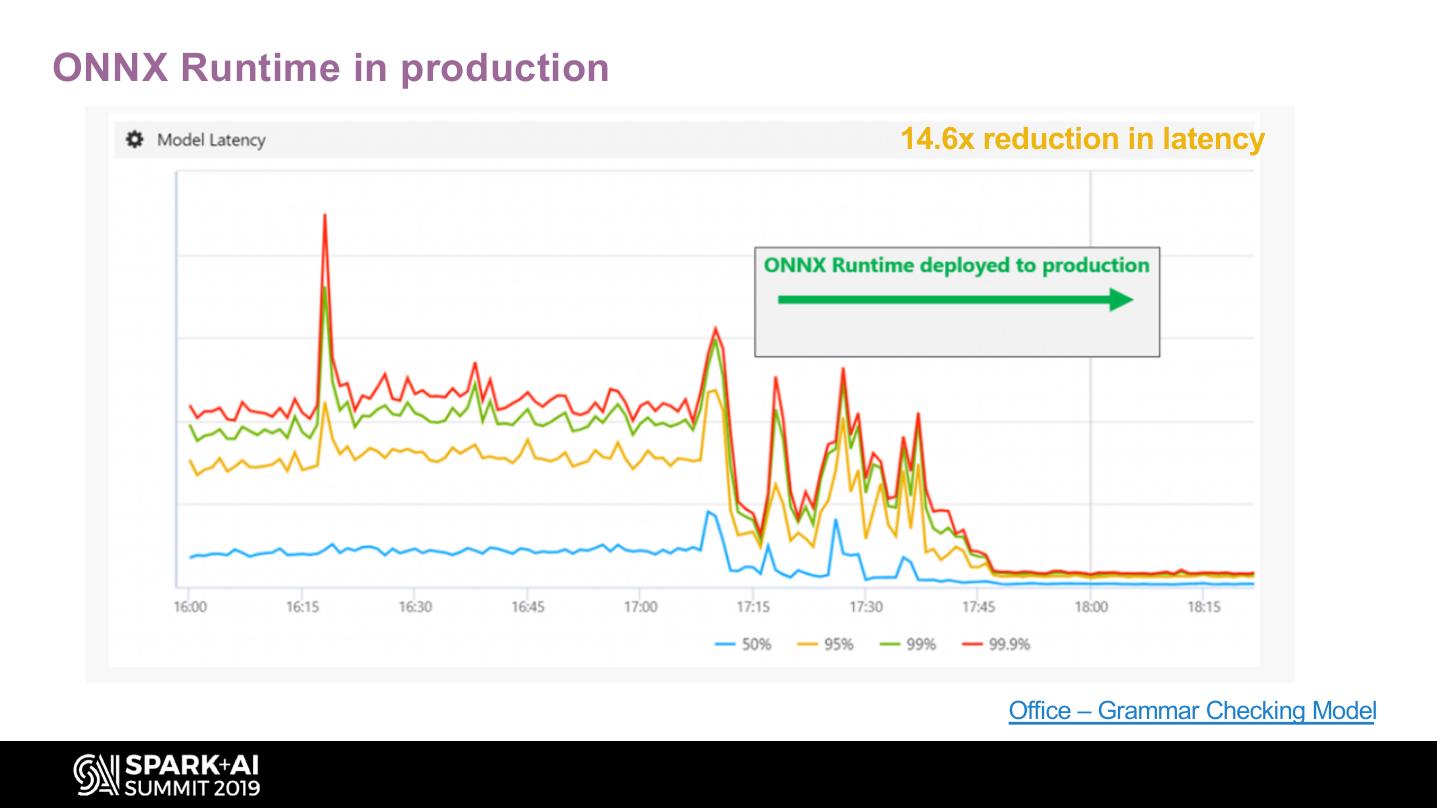The height and width of the screenshot is (811, 1440).
Task: Open the Office – Grammar Checking Model link
Action: click(x=1191, y=711)
